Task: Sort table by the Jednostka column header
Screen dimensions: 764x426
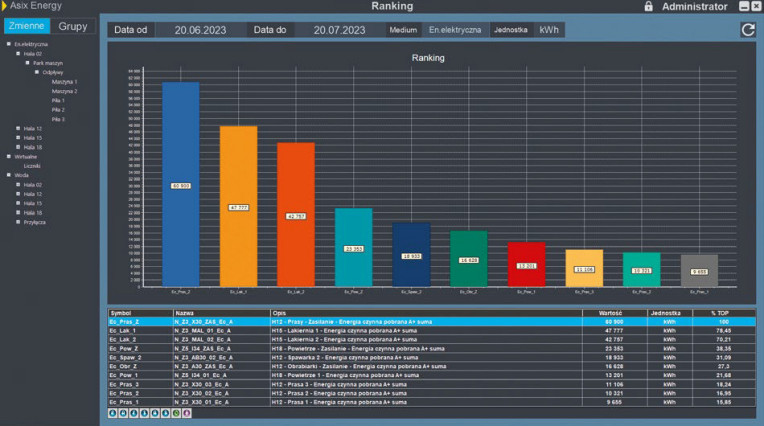Action: click(x=669, y=313)
